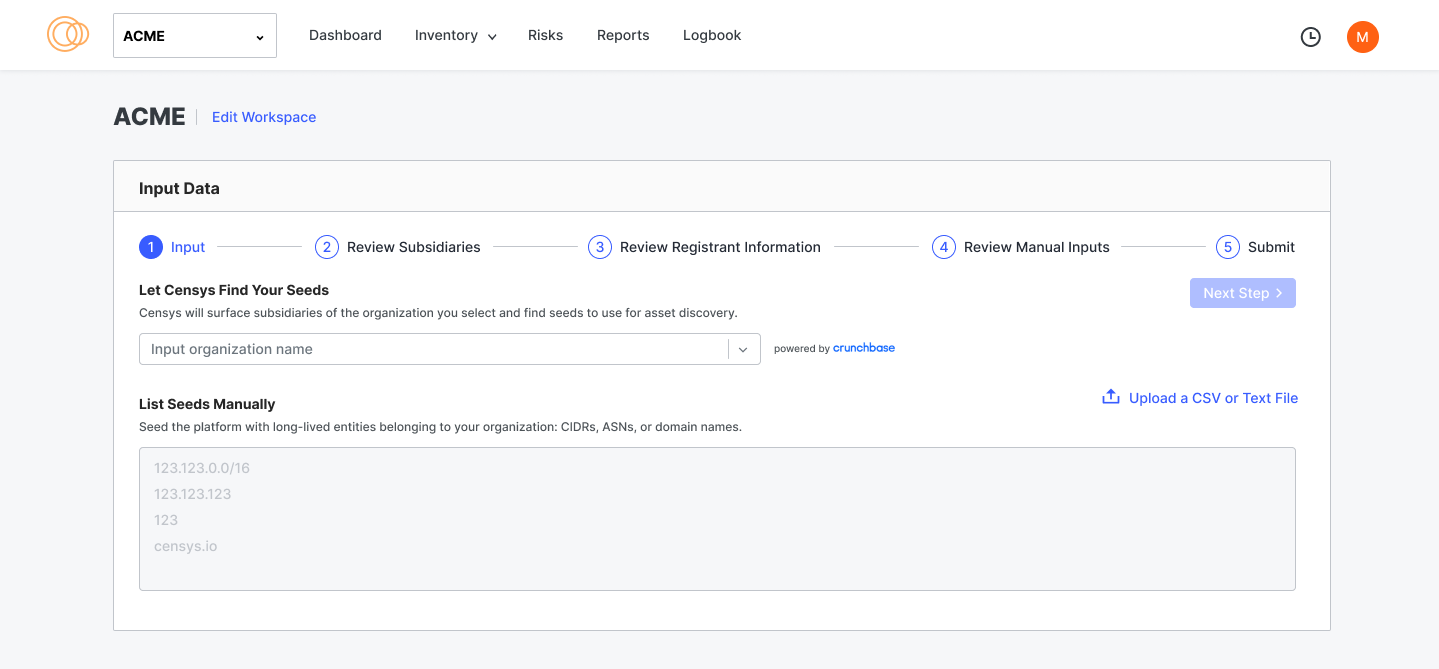
Task: Expand the Inventory menu
Action: 455,36
